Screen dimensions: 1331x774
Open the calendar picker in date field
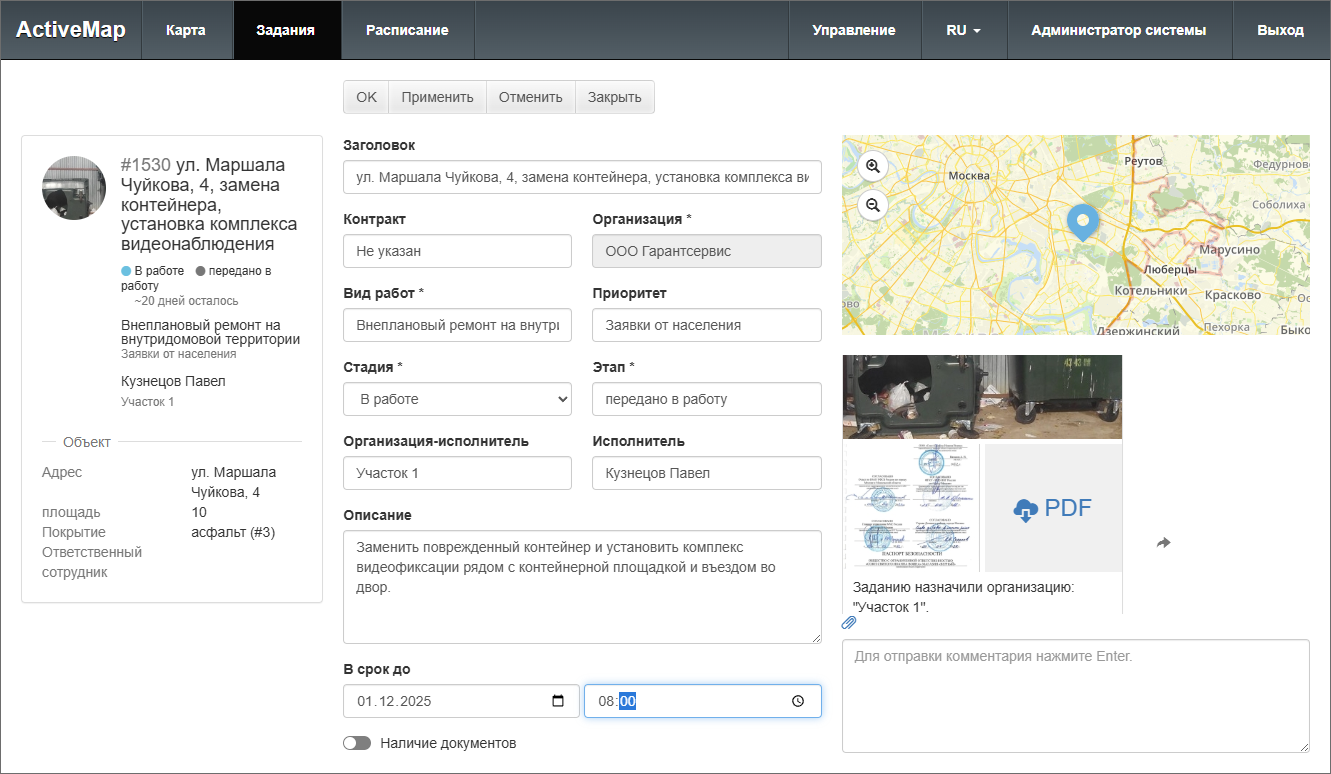click(558, 701)
